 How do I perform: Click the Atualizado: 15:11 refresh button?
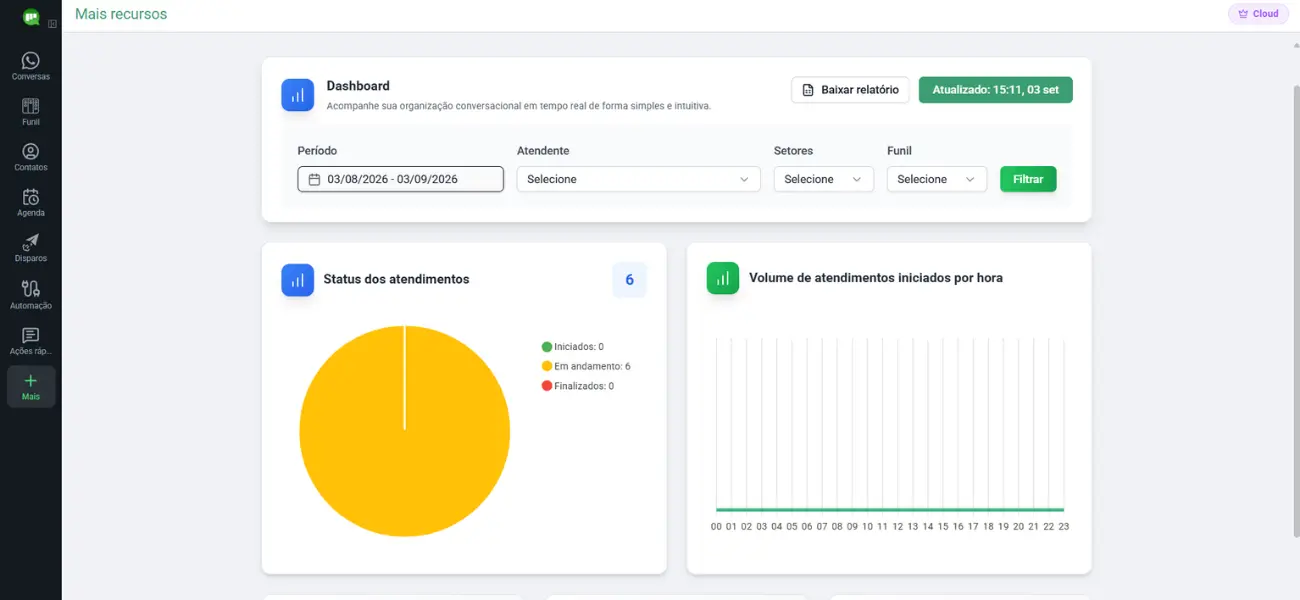(x=996, y=90)
